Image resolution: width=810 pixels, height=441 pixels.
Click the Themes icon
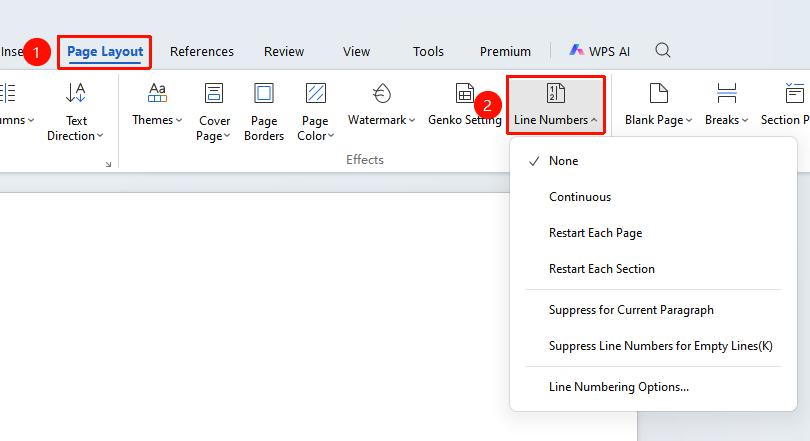157,93
